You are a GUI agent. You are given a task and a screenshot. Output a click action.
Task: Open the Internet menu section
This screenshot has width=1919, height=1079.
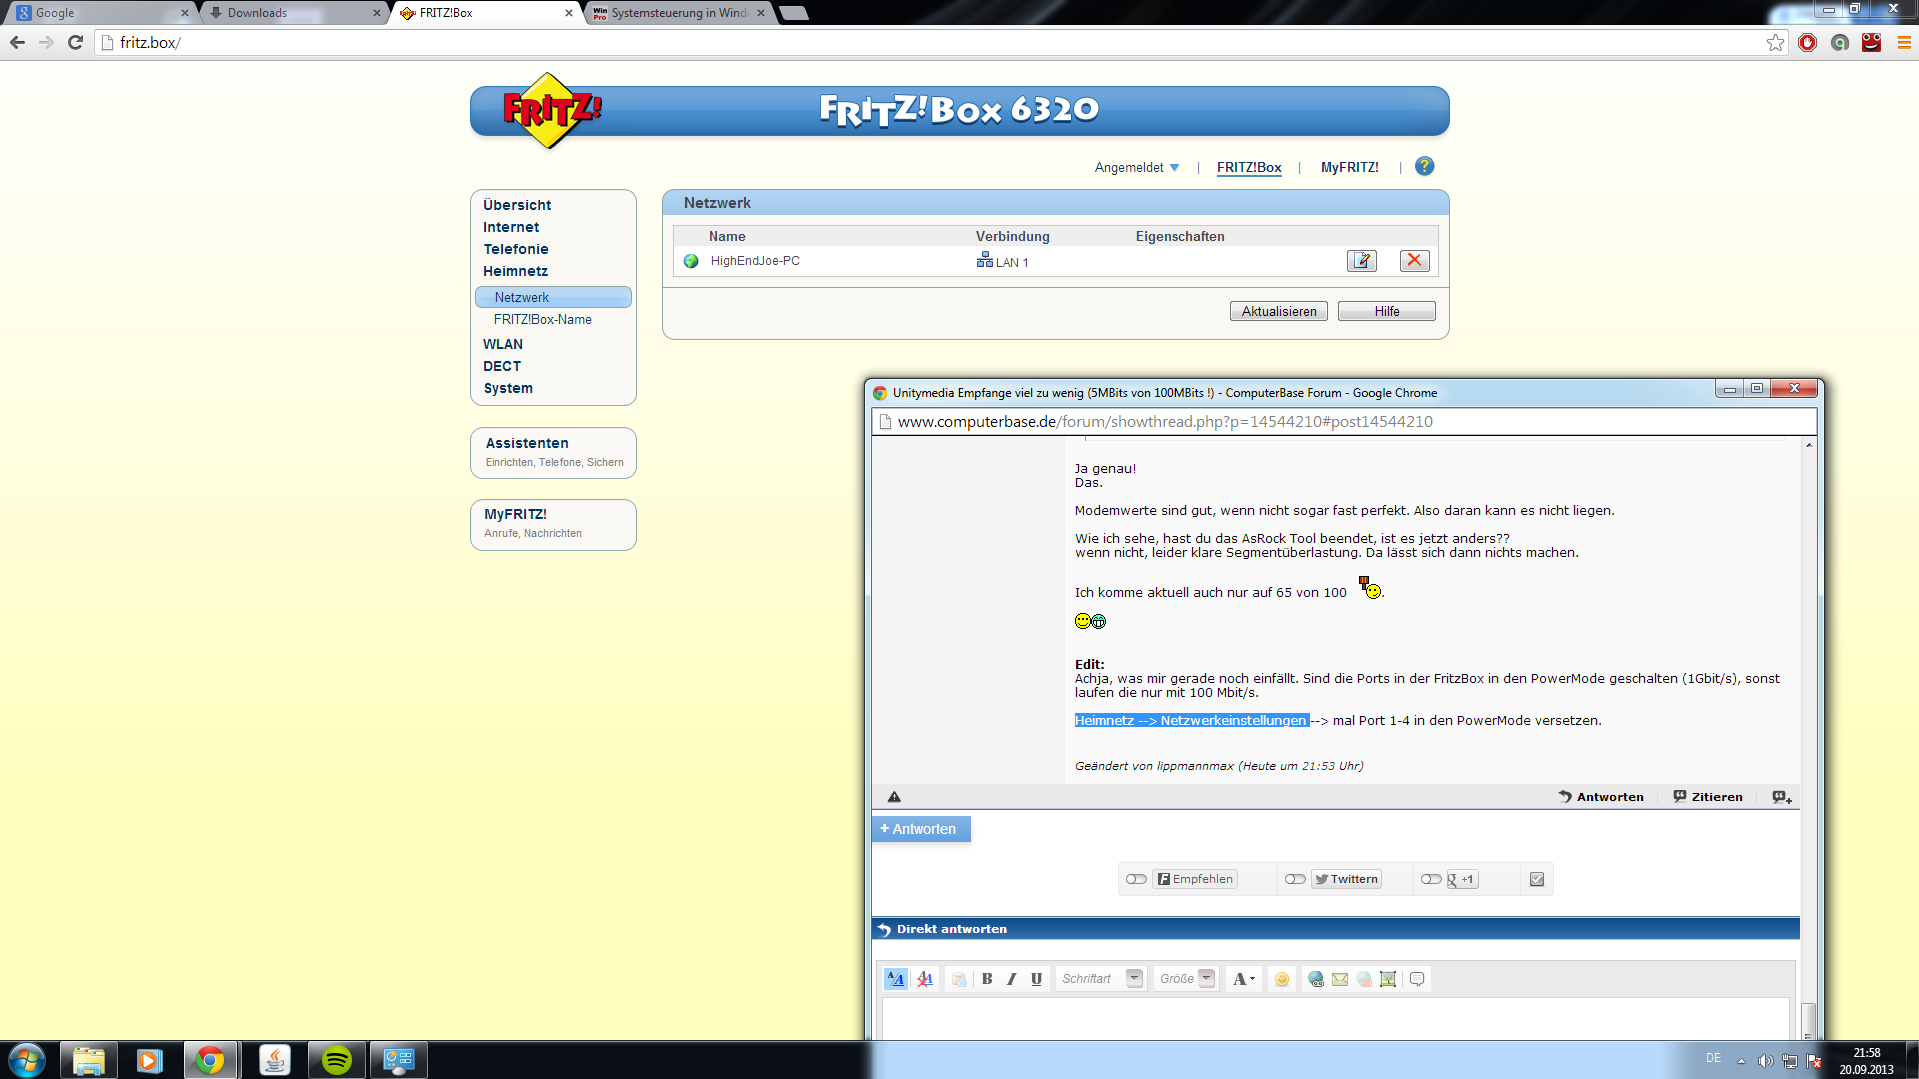coord(511,227)
